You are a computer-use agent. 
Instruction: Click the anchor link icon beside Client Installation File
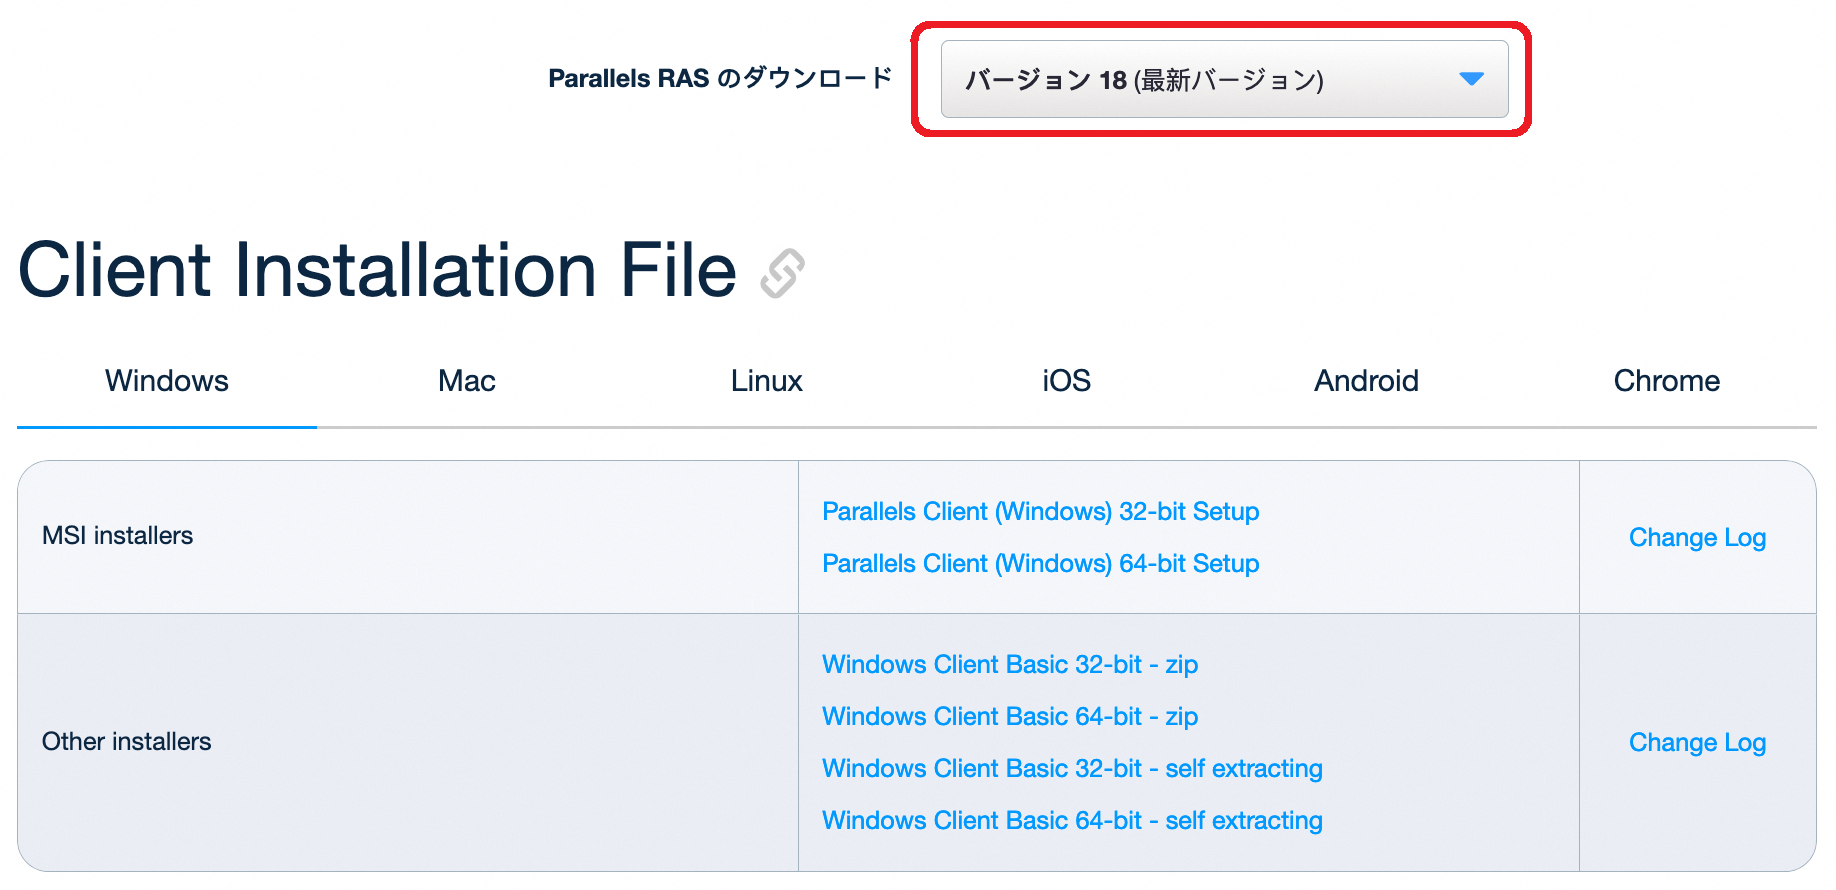point(781,273)
